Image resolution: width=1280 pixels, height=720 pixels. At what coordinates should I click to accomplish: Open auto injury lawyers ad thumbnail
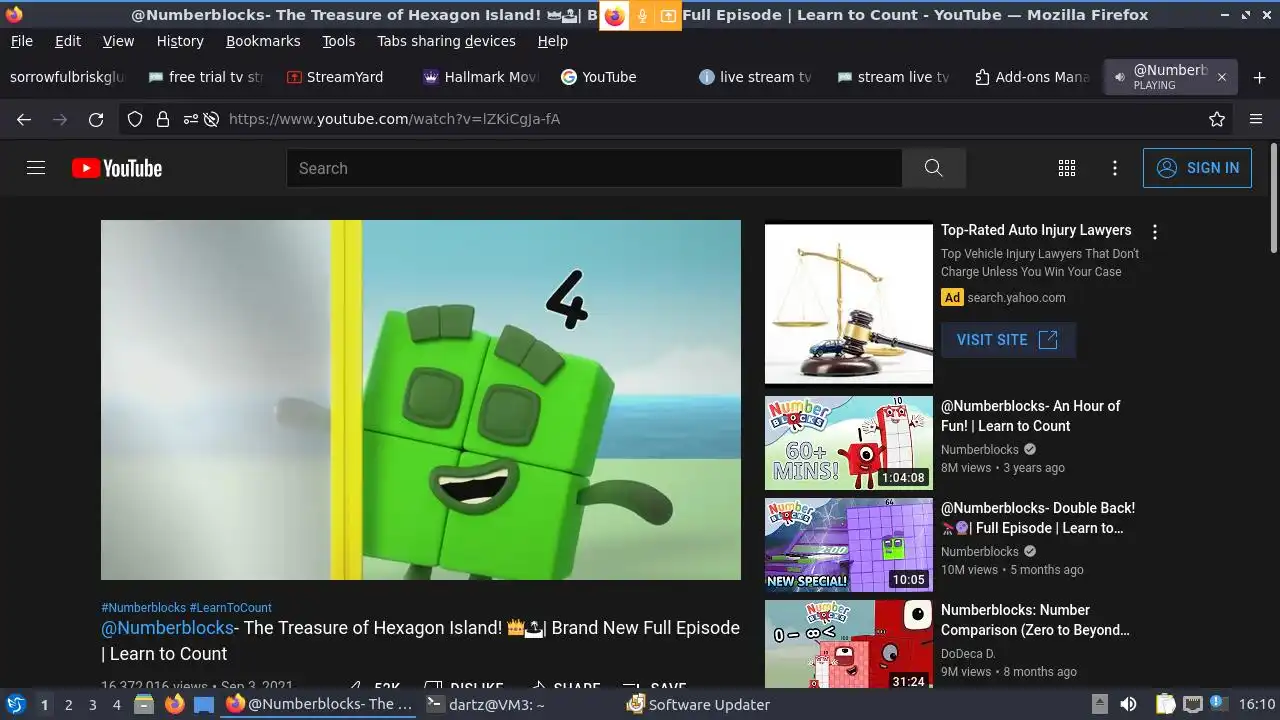coord(849,304)
